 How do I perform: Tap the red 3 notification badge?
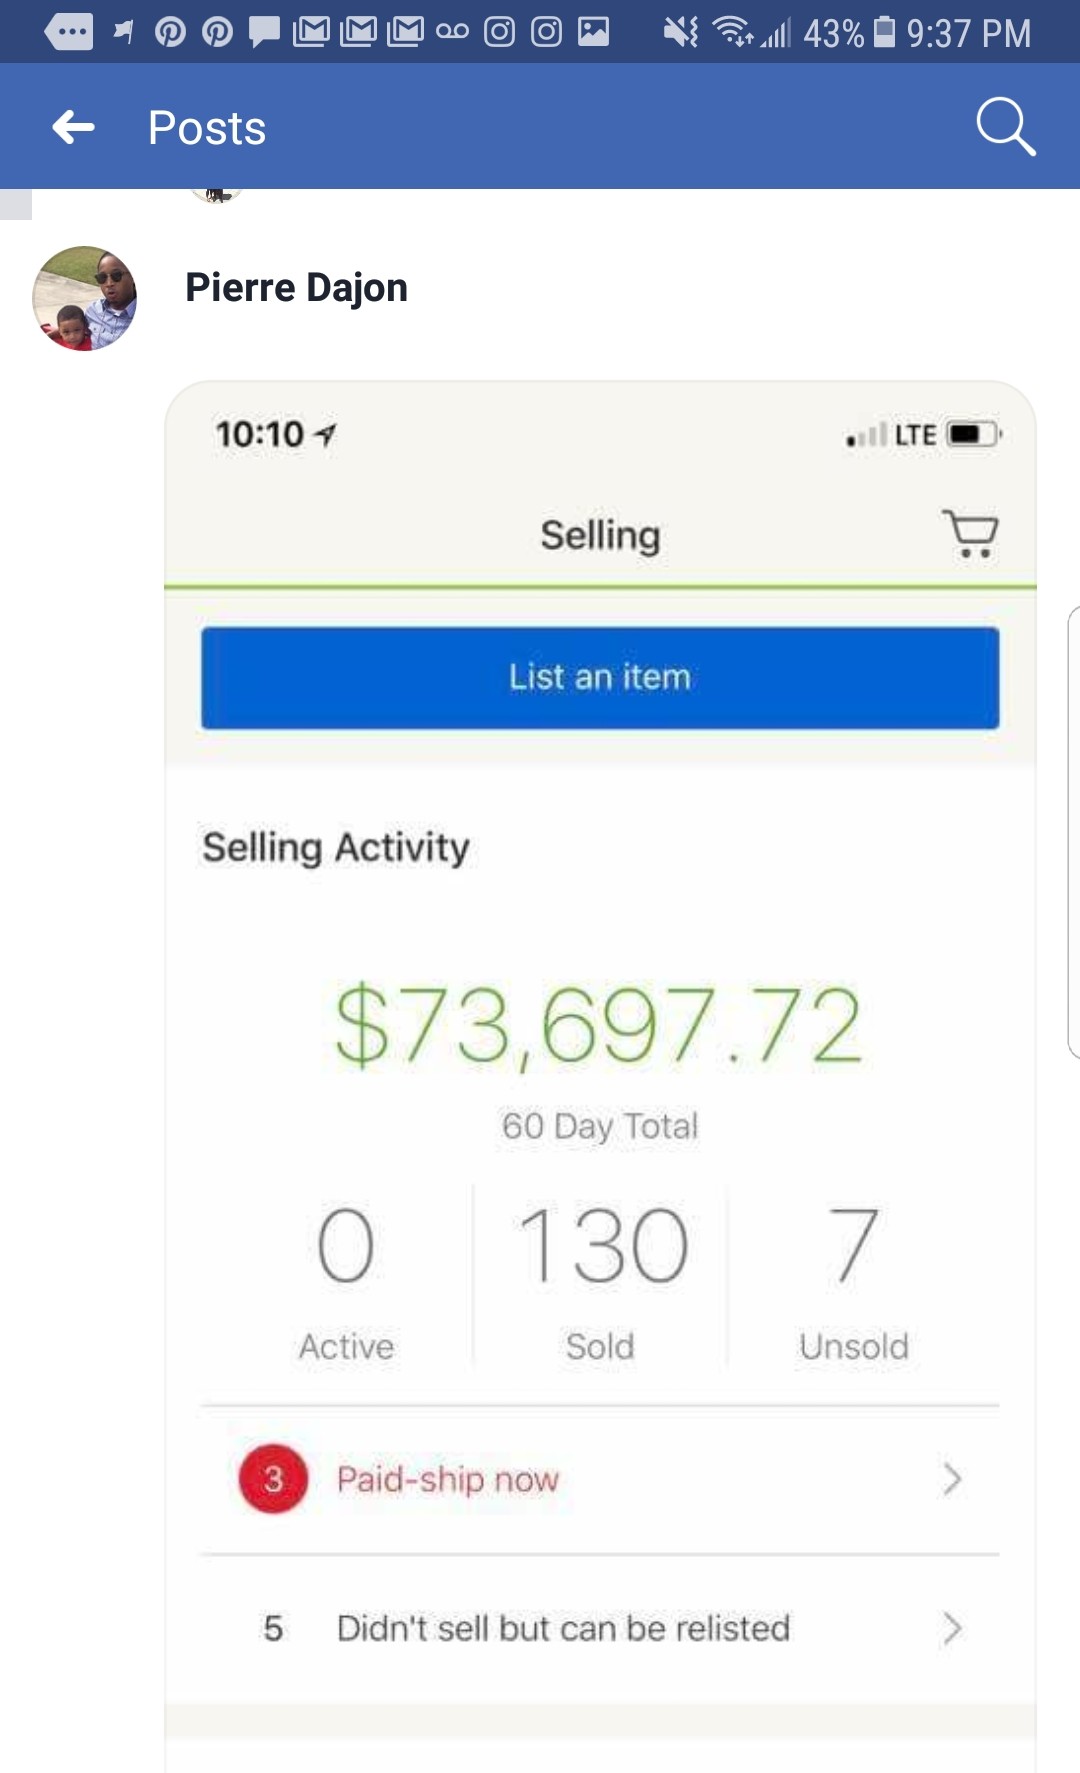point(273,1479)
